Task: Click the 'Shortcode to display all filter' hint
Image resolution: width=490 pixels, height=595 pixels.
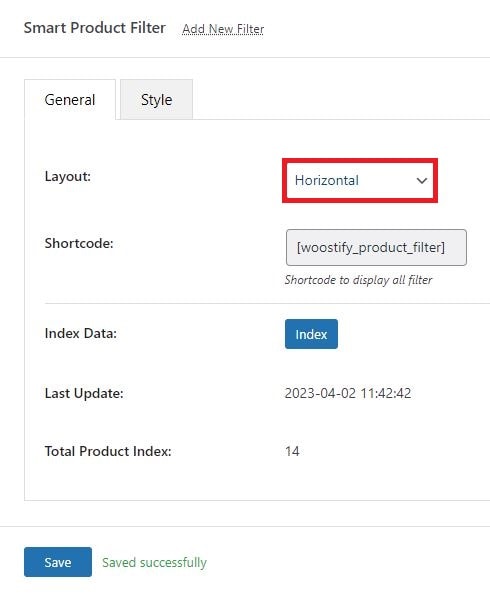Action: (358, 280)
